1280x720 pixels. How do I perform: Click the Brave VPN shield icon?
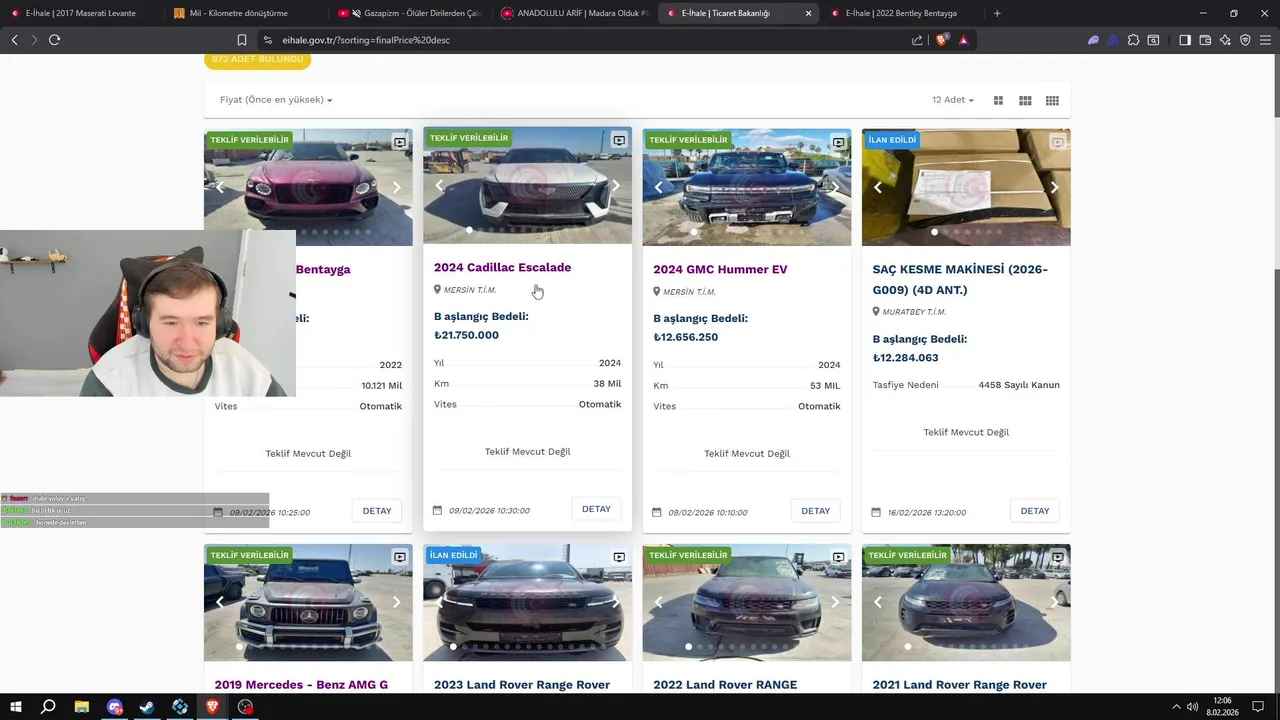point(1245,40)
